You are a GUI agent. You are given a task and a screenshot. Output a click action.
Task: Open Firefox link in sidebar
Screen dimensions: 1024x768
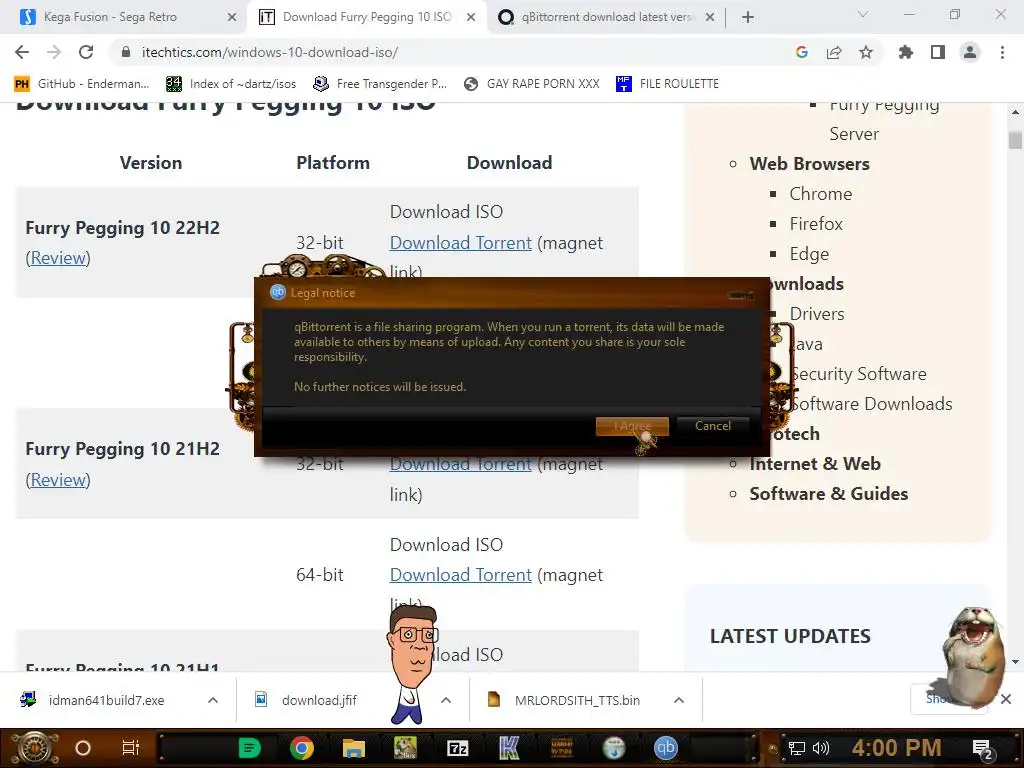tap(816, 224)
